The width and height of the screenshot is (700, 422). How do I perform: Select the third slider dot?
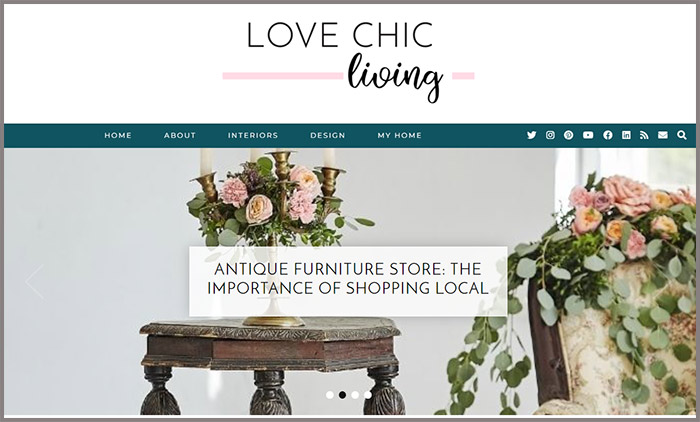[355, 395]
